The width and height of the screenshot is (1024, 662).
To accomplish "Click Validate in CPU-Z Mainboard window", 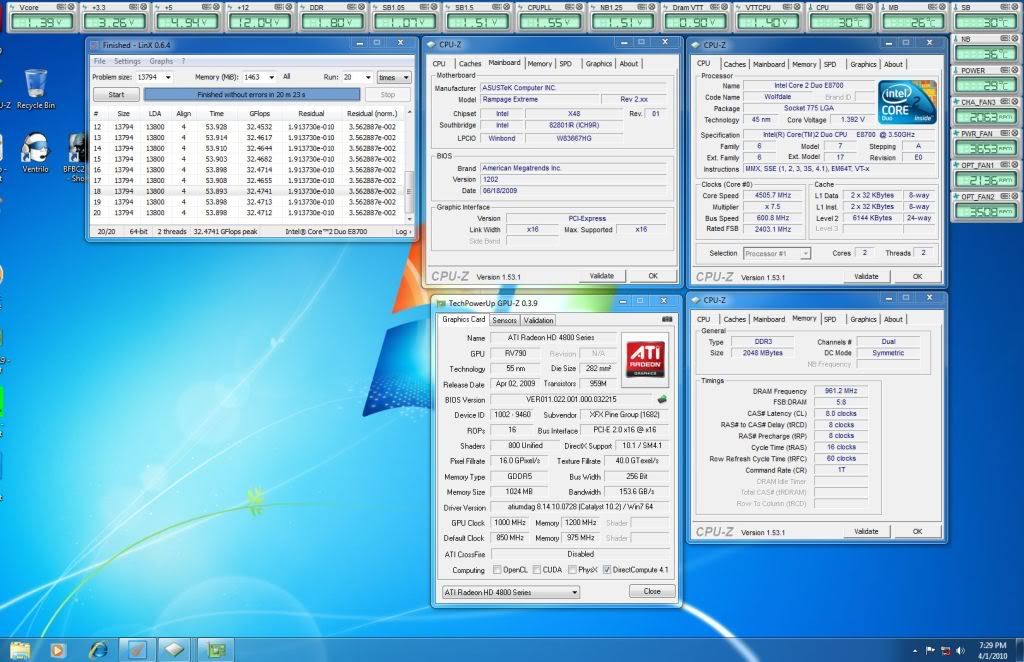I will click(601, 276).
